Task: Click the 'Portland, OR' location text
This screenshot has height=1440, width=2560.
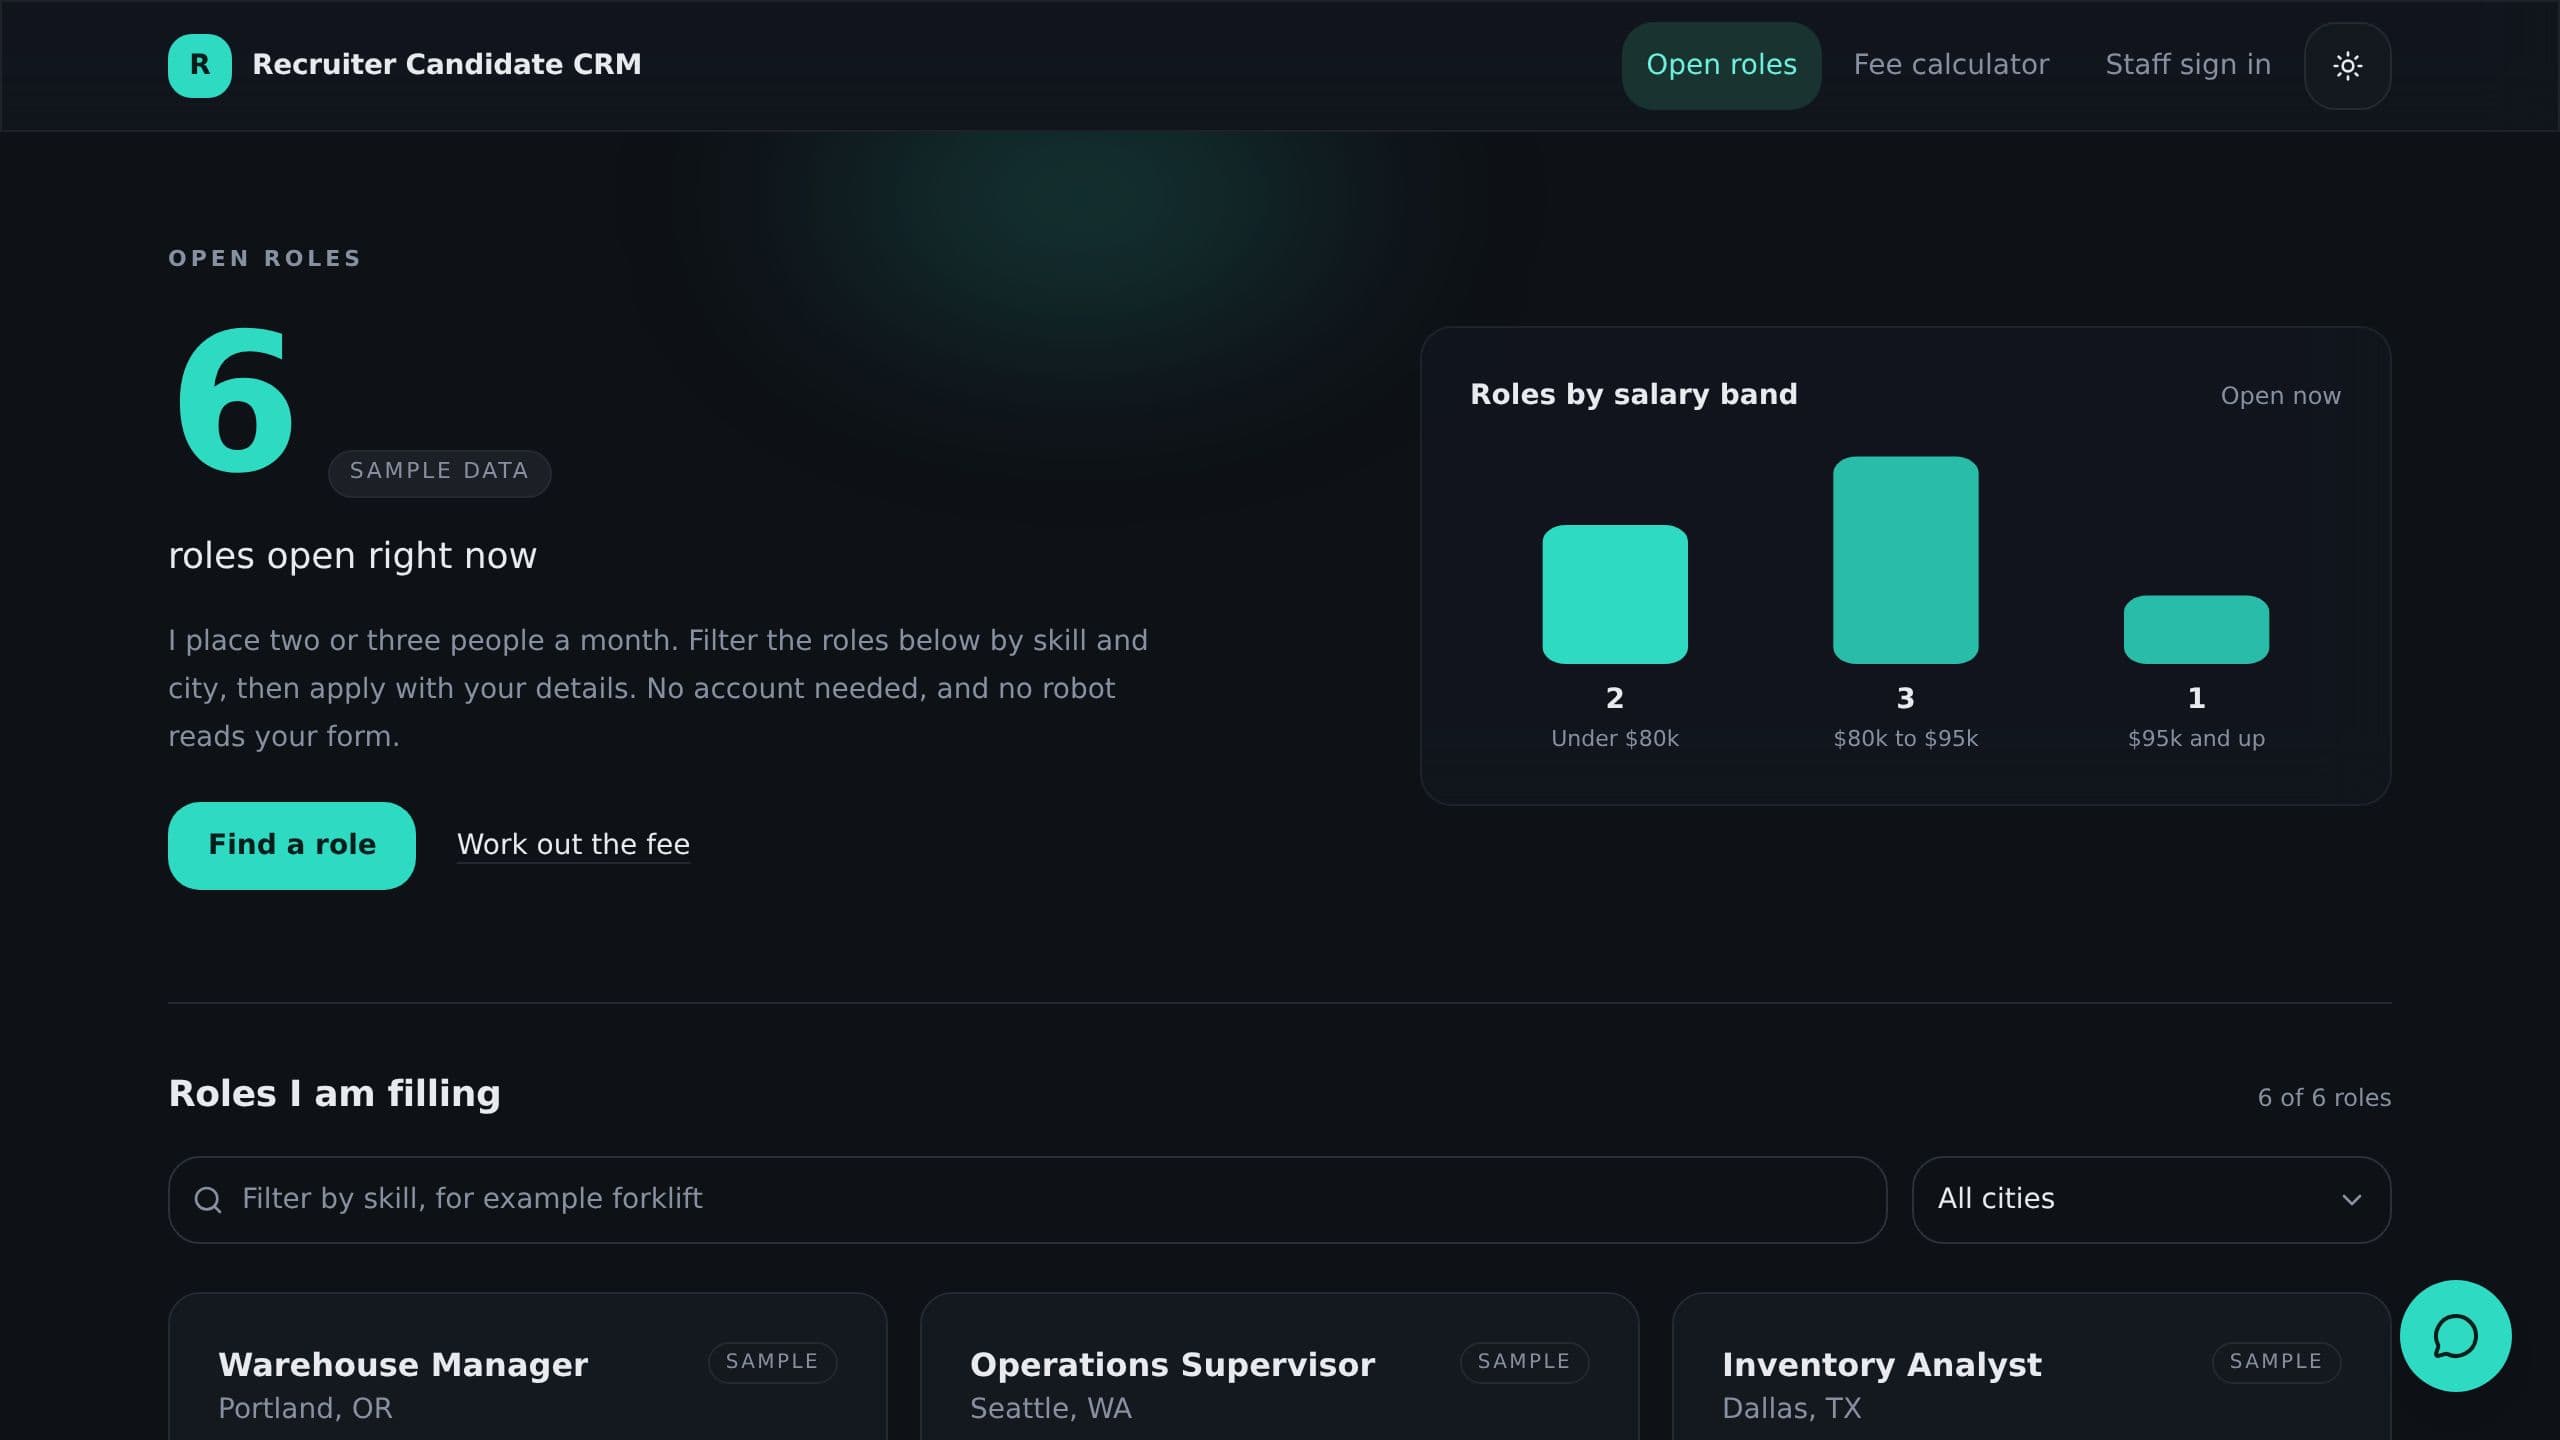Action: [x=305, y=1408]
